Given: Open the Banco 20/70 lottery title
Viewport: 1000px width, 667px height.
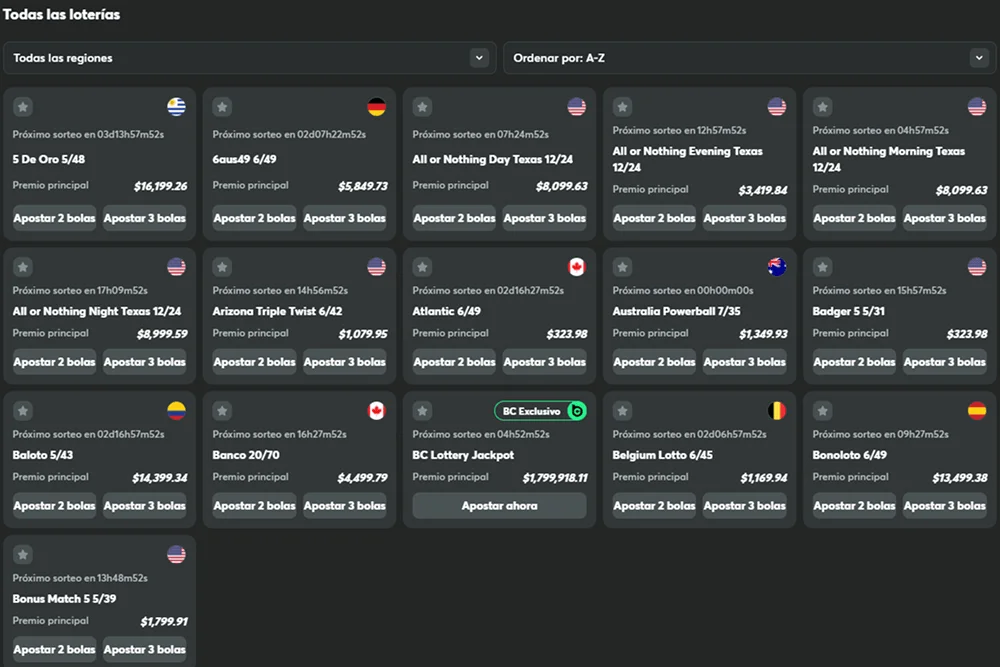Looking at the screenshot, I should click(246, 455).
